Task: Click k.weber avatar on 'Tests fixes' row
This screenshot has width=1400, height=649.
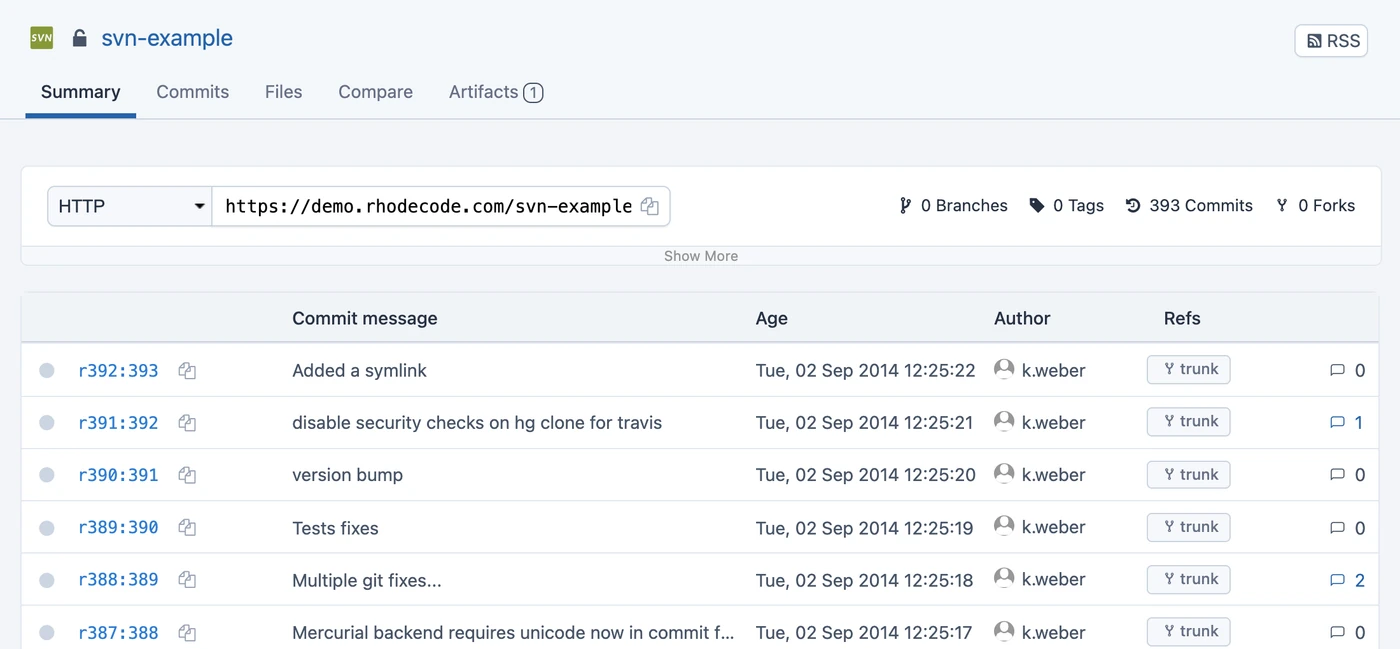Action: tap(1004, 526)
